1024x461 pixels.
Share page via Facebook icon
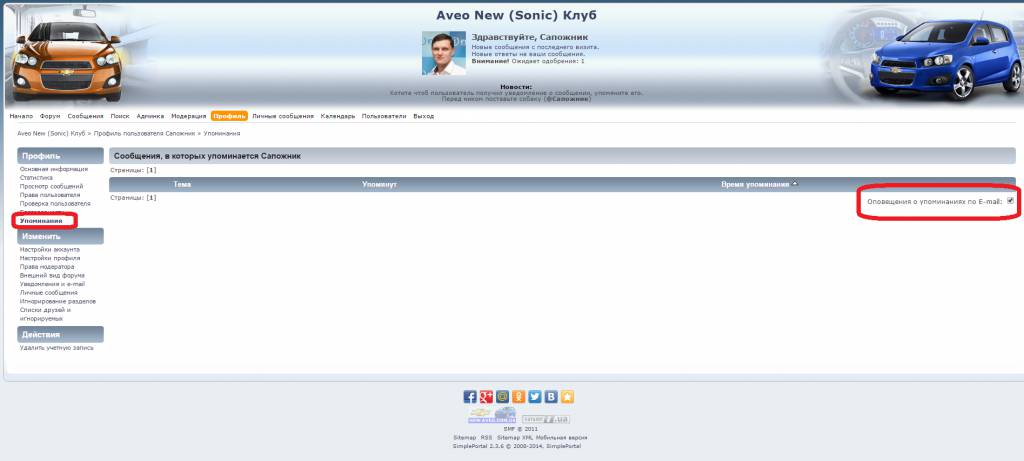click(x=470, y=396)
